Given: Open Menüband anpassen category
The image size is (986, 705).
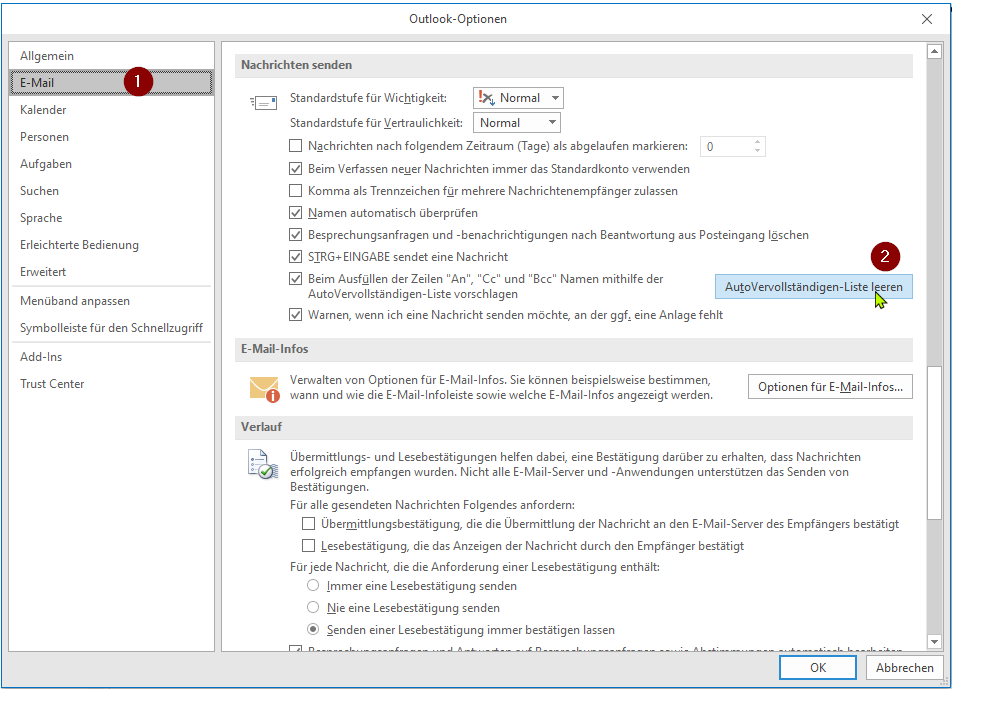Looking at the screenshot, I should [x=112, y=301].
